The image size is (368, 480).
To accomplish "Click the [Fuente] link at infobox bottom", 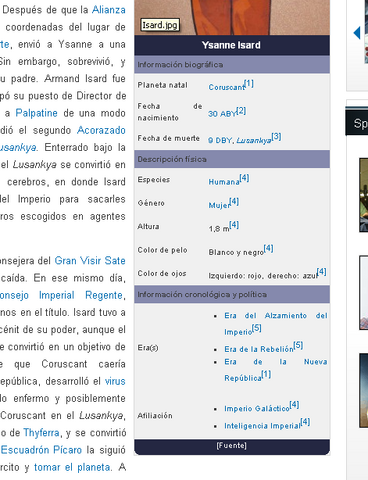I will (232, 445).
